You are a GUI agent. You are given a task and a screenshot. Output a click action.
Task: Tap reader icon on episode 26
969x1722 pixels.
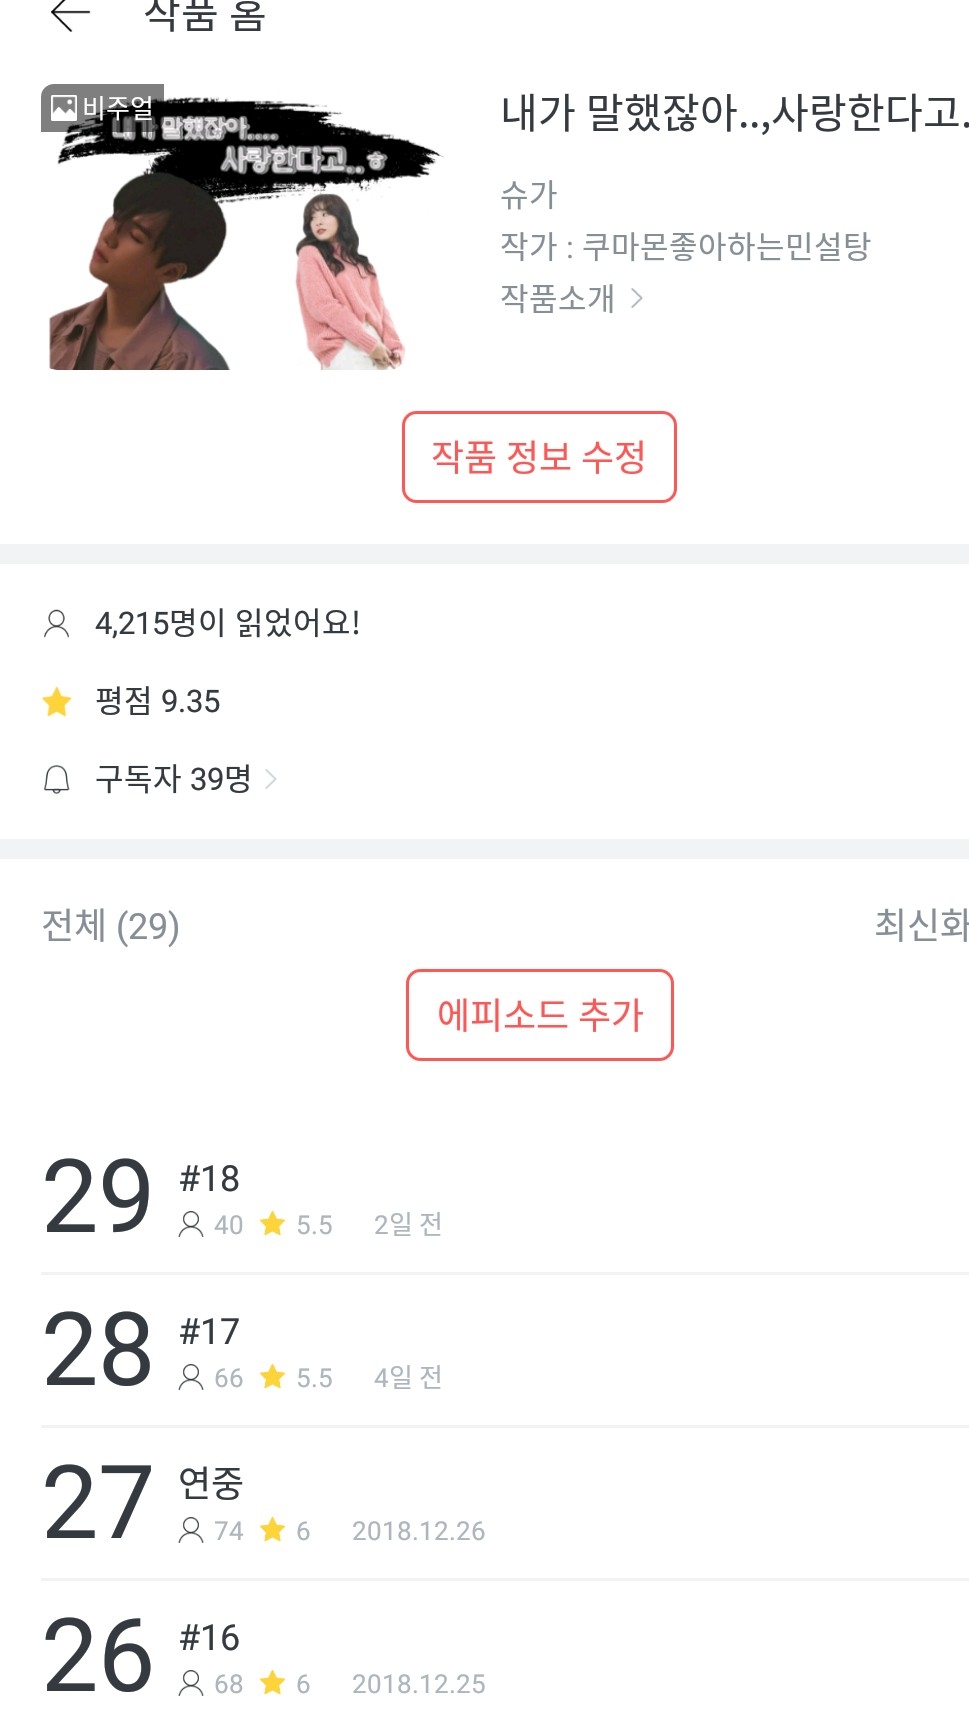(191, 1684)
